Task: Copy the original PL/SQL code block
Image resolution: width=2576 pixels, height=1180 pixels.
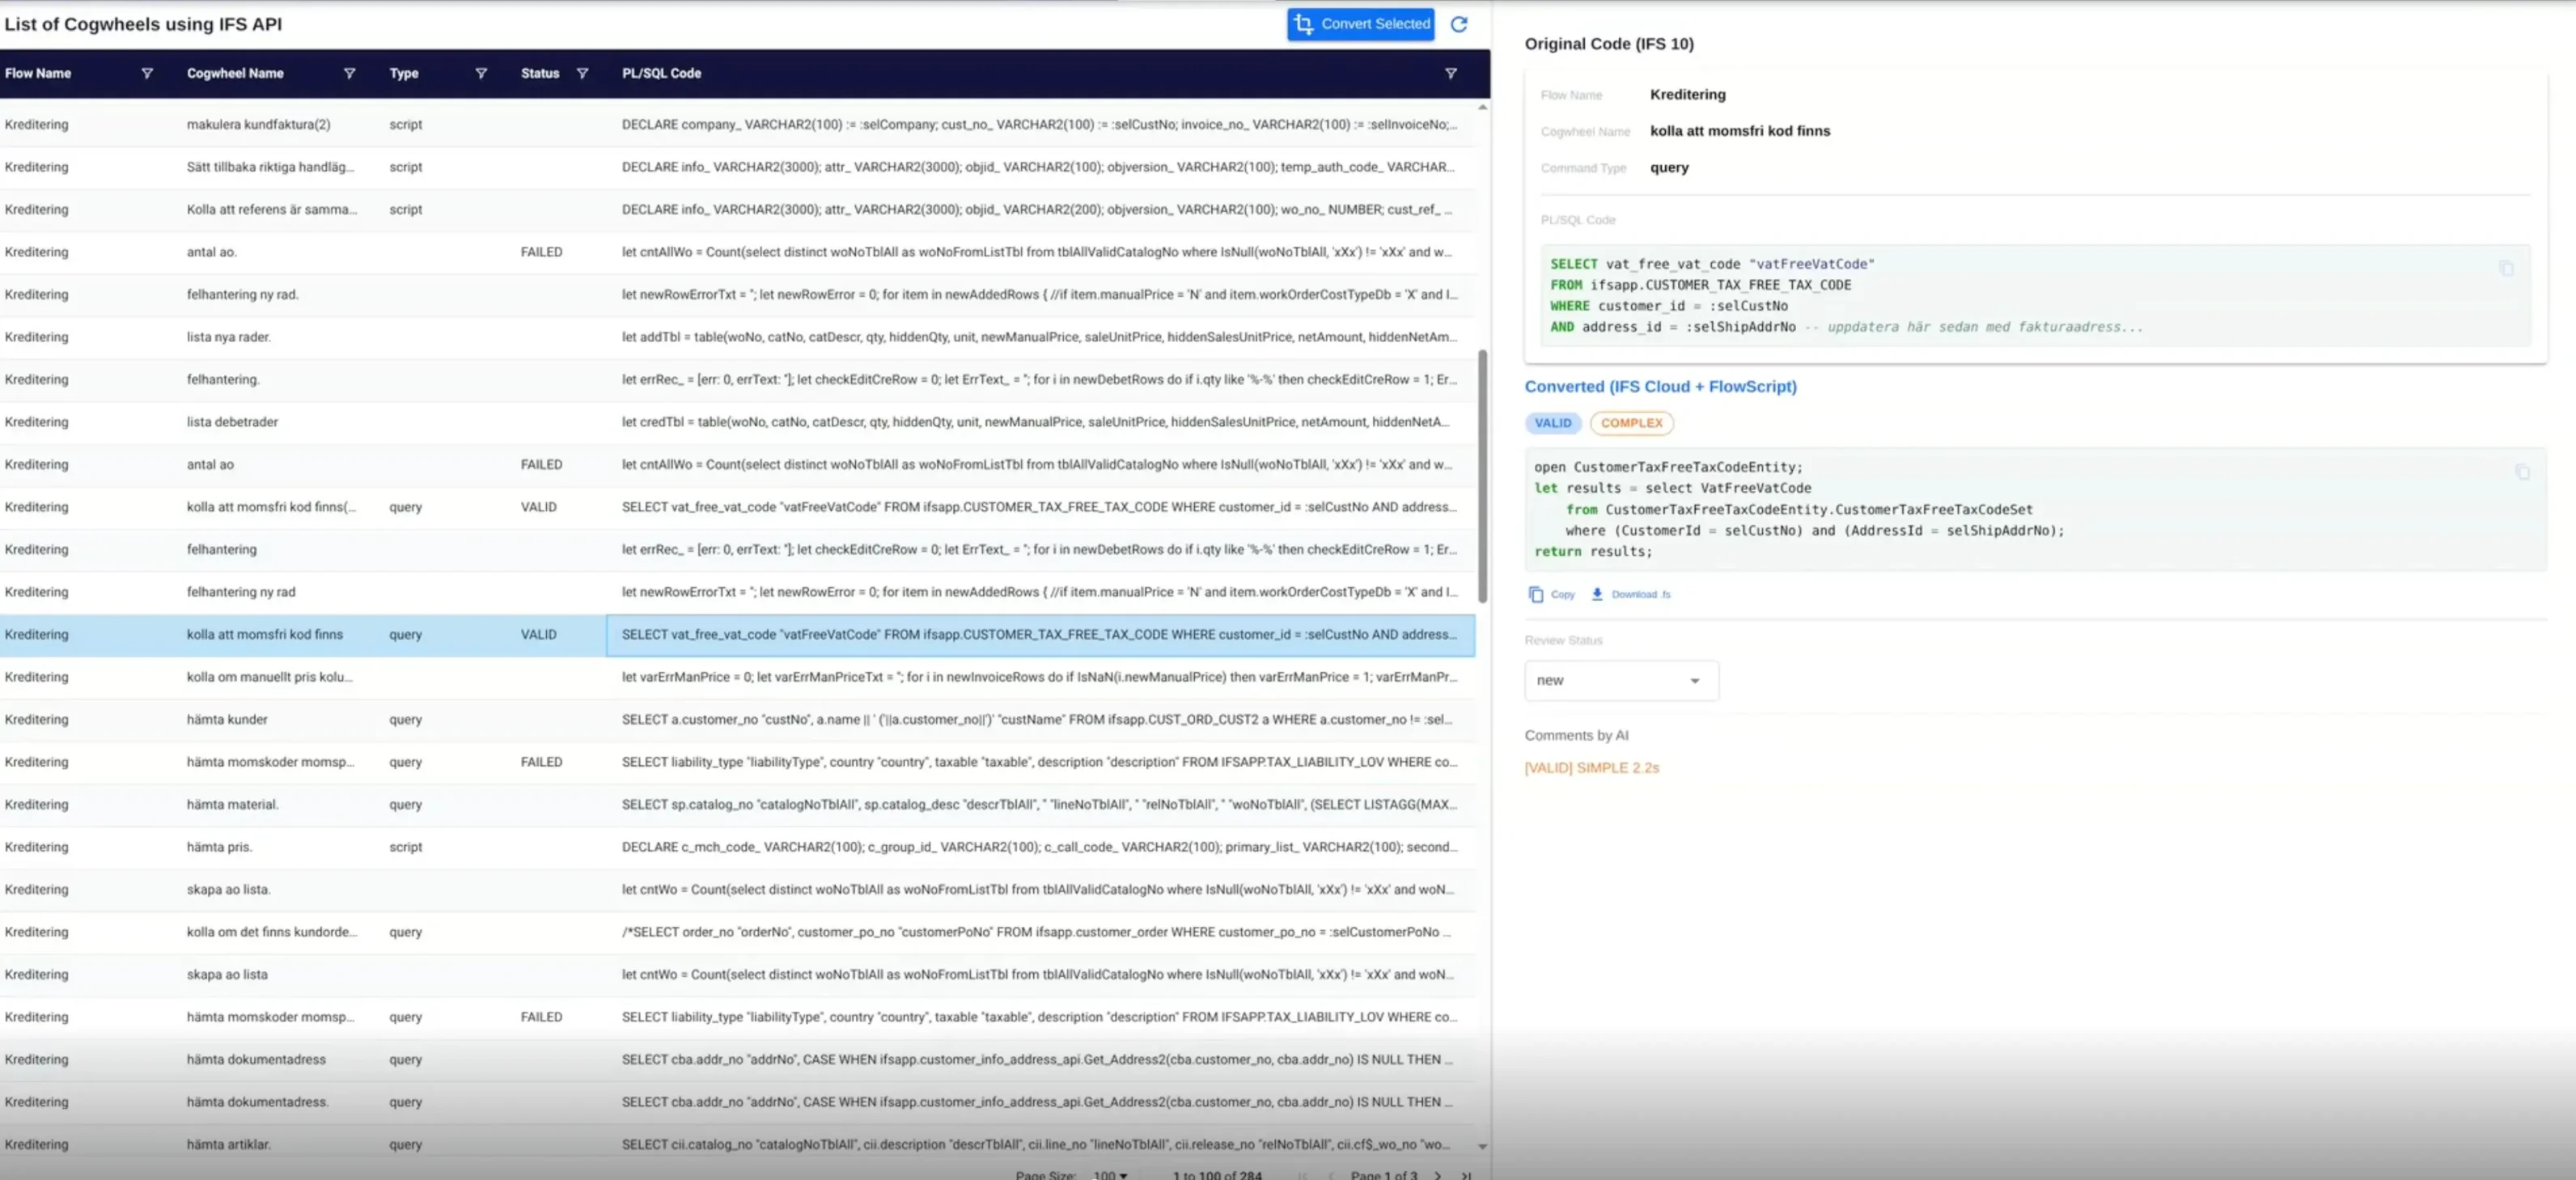Action: [2506, 268]
